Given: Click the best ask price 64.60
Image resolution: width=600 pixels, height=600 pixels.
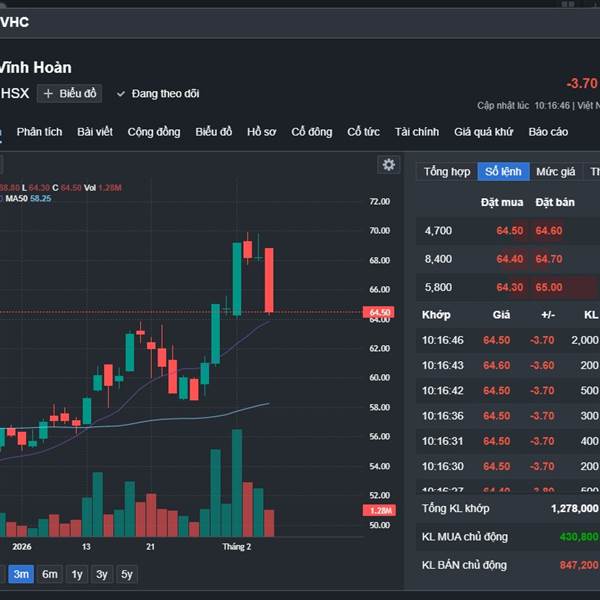Looking at the screenshot, I should pos(549,231).
